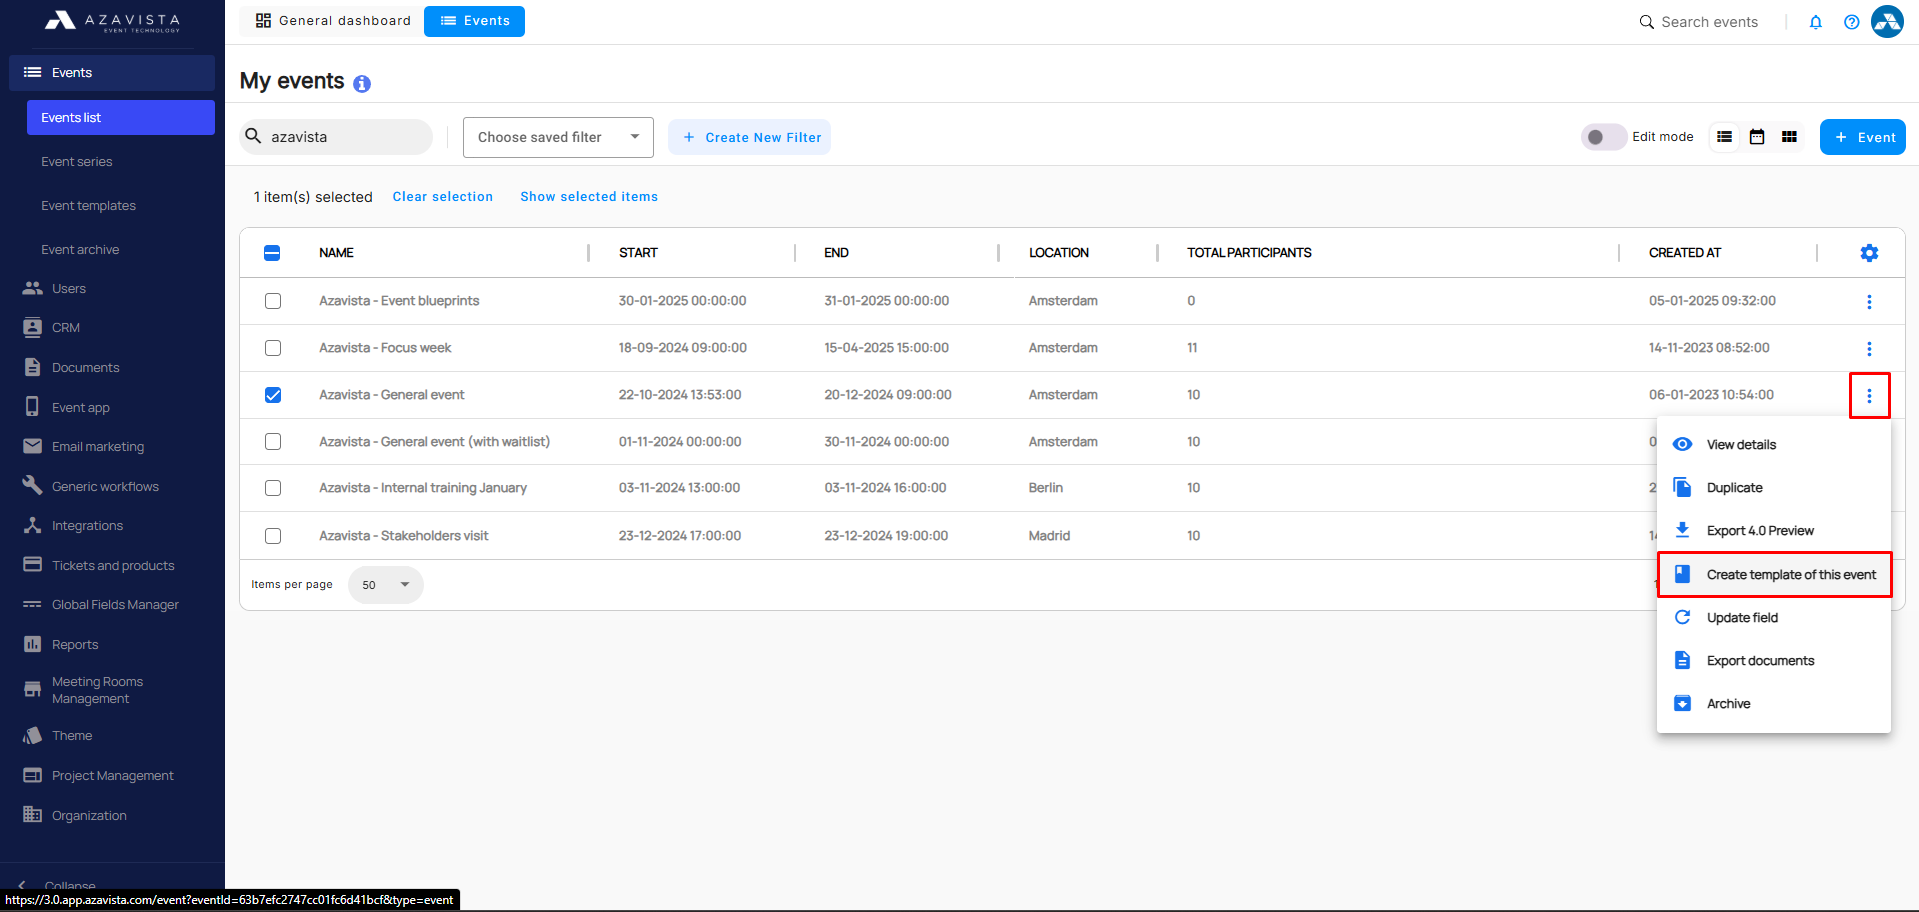The height and width of the screenshot is (912, 1919).
Task: Focus the Search events field
Action: pos(1709,22)
